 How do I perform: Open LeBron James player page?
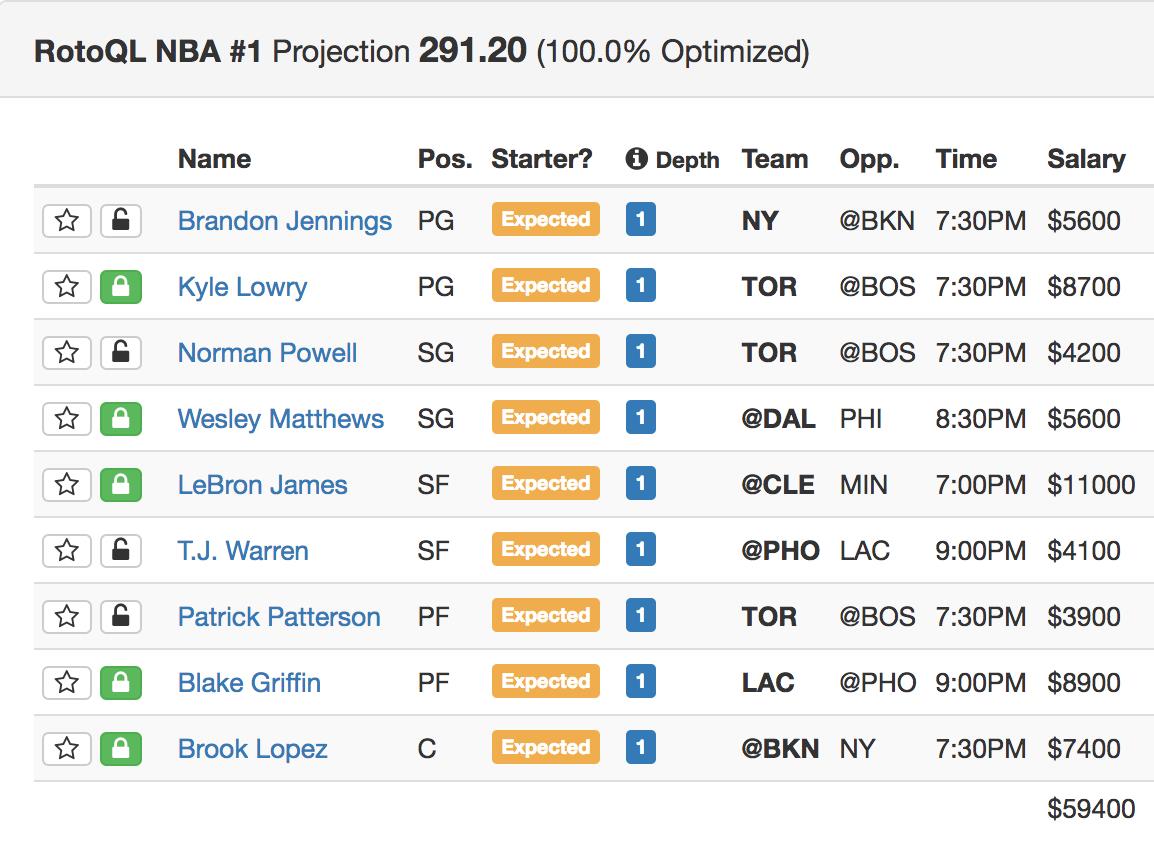click(262, 484)
